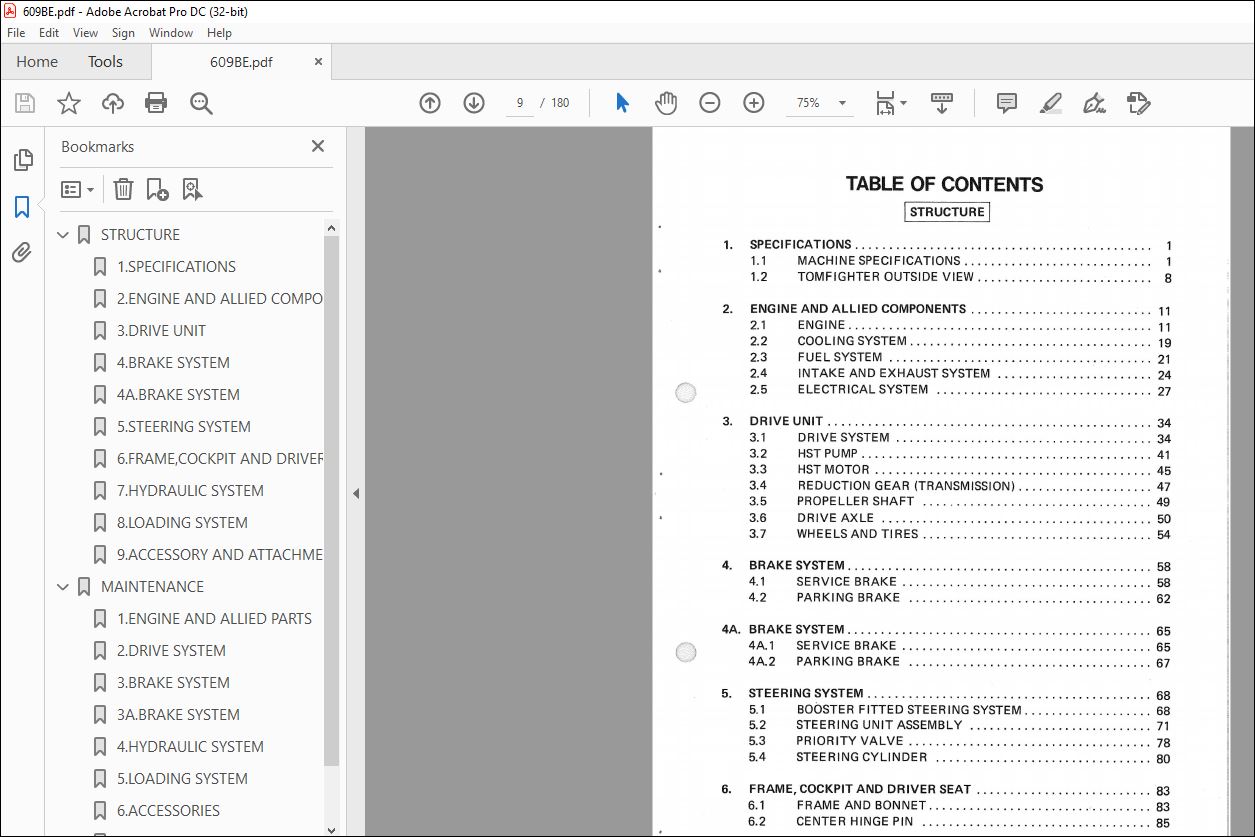Print the document
1255x837 pixels.
(x=156, y=103)
